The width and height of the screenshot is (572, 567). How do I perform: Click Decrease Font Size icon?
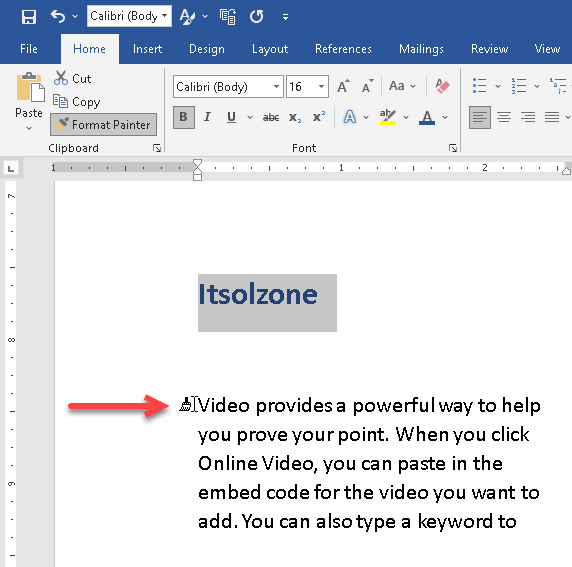click(x=367, y=86)
